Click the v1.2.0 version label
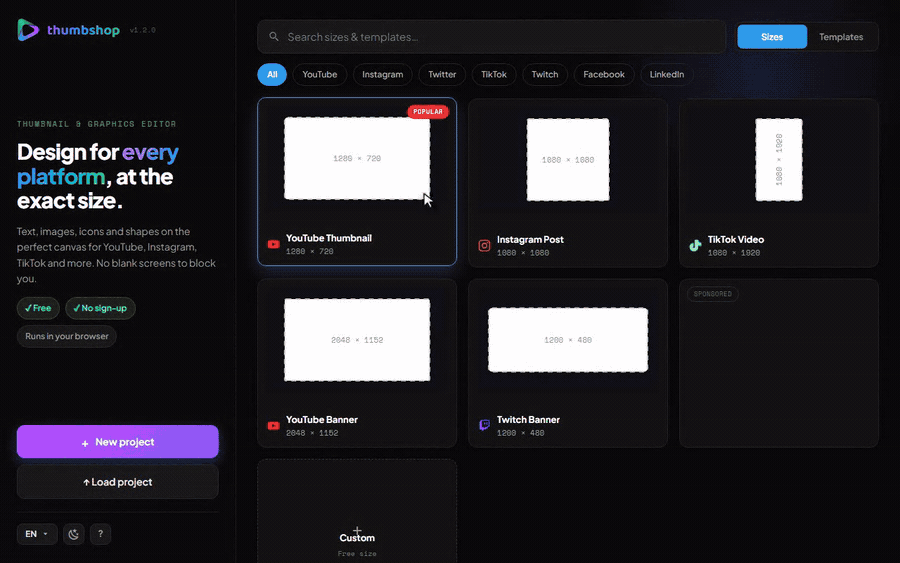 (x=142, y=30)
